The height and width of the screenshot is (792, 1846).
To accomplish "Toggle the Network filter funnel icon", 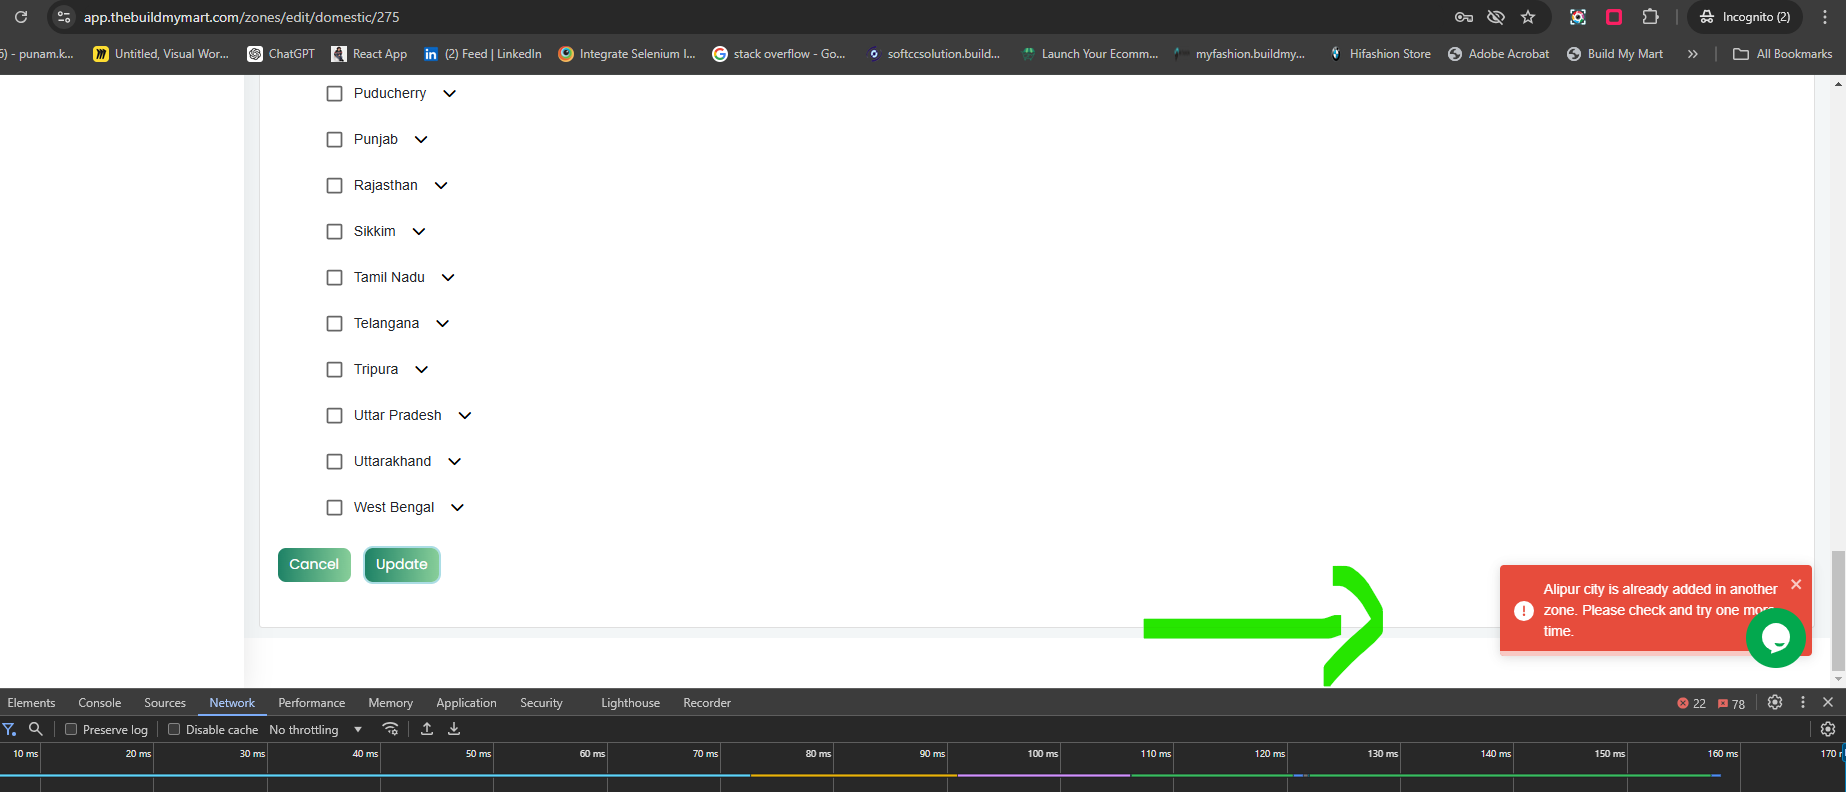I will pyautogui.click(x=10, y=729).
